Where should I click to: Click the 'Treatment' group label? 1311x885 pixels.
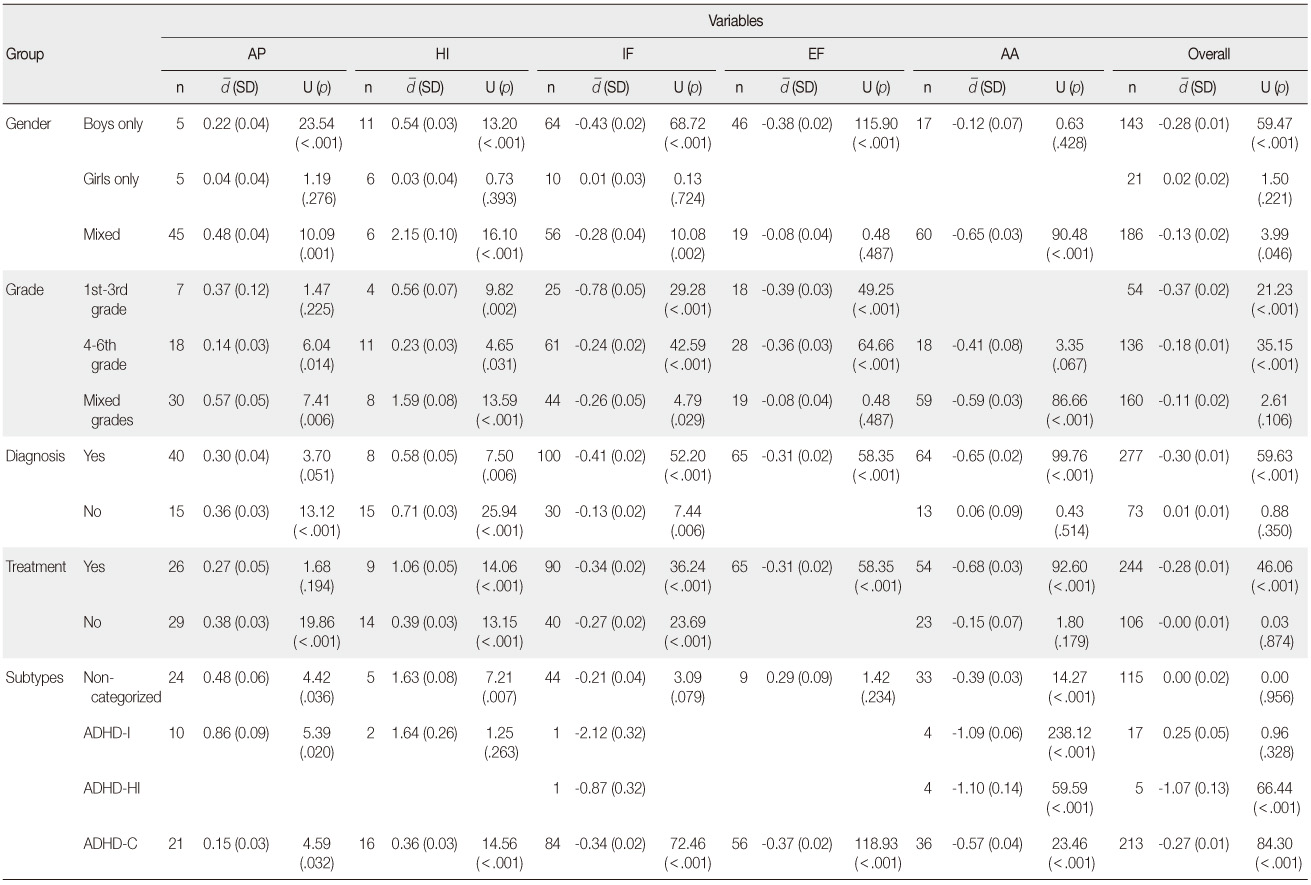coord(35,566)
